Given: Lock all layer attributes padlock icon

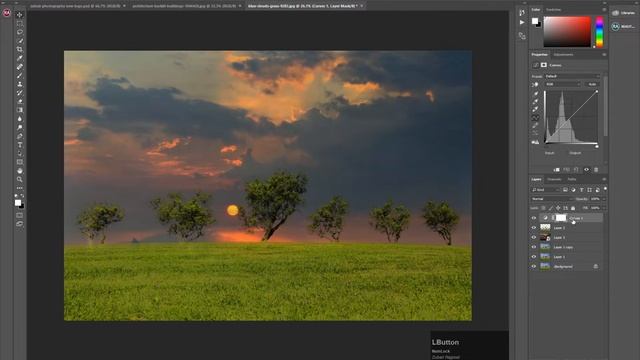Looking at the screenshot, I should point(573,208).
